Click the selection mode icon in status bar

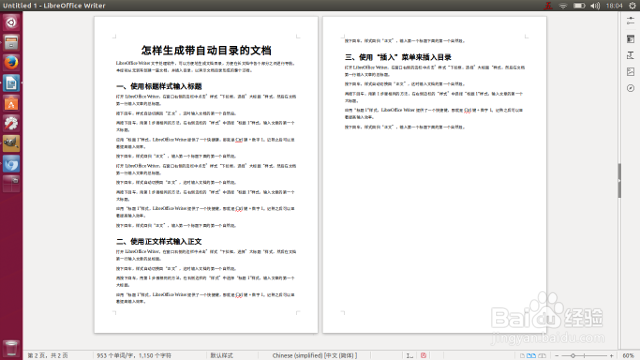[x=409, y=356]
